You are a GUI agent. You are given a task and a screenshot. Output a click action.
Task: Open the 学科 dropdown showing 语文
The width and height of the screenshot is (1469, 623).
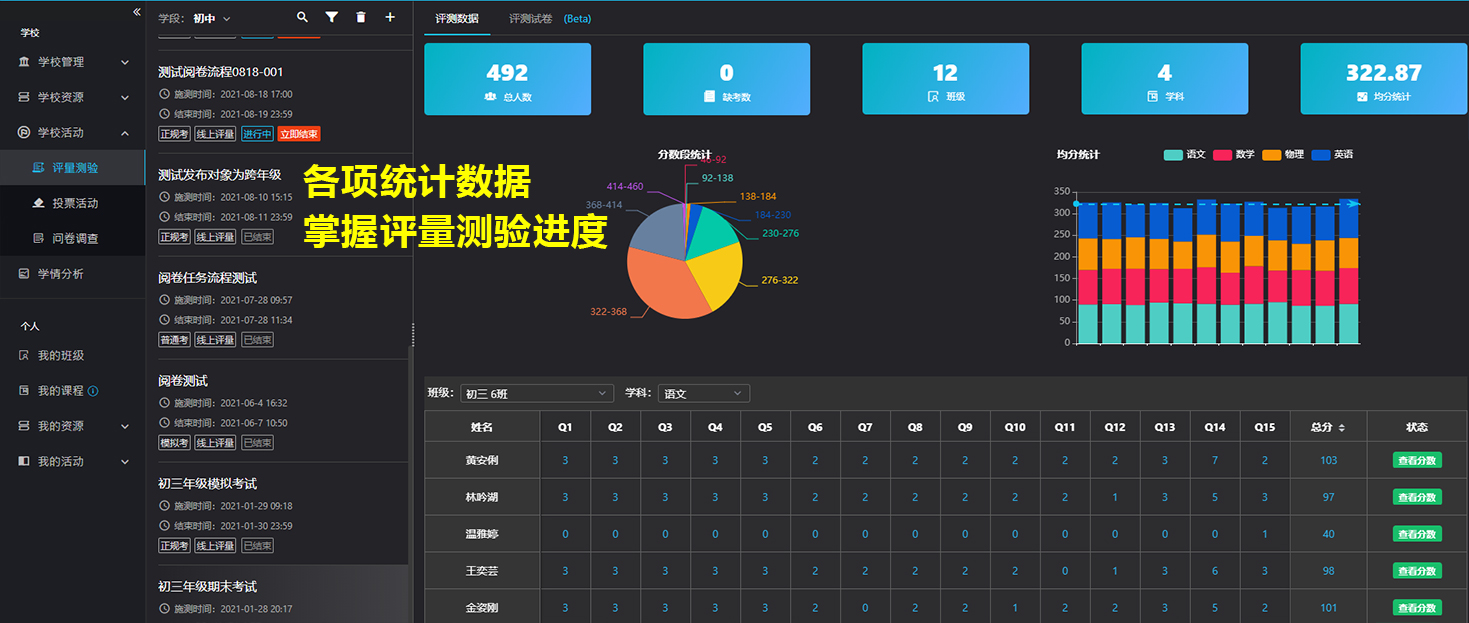[x=703, y=394]
